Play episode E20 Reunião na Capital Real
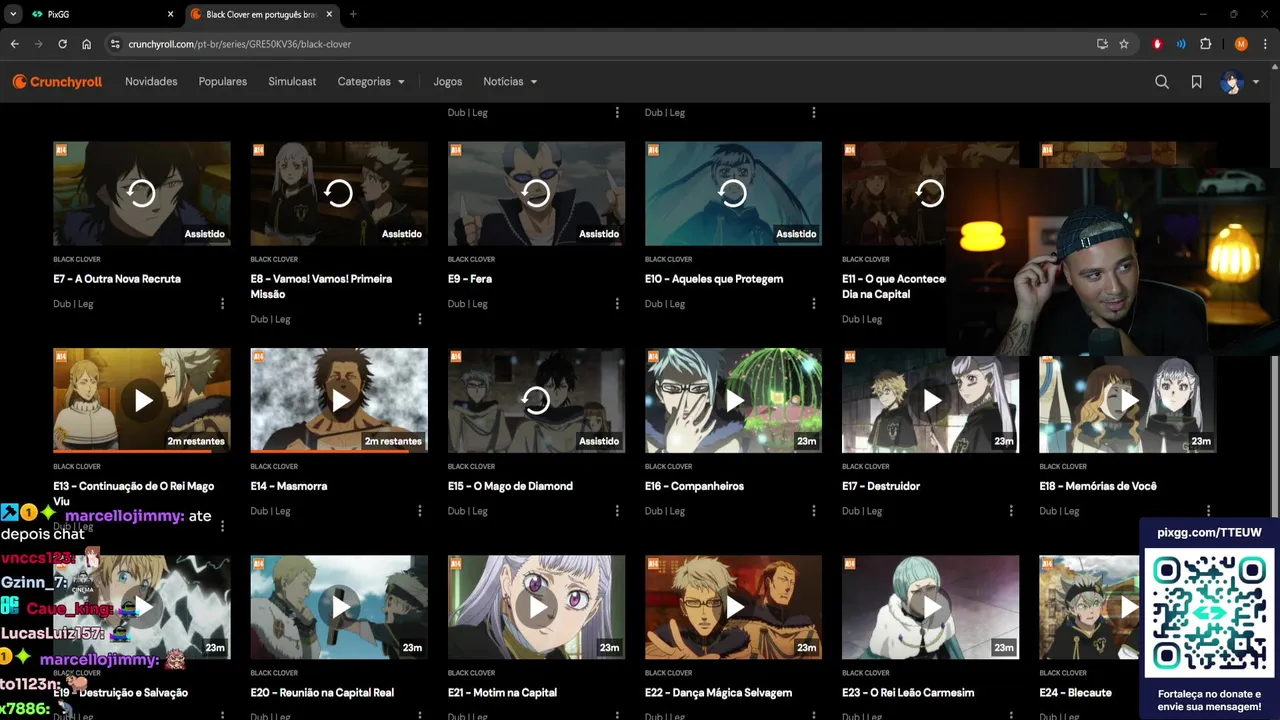 point(339,607)
